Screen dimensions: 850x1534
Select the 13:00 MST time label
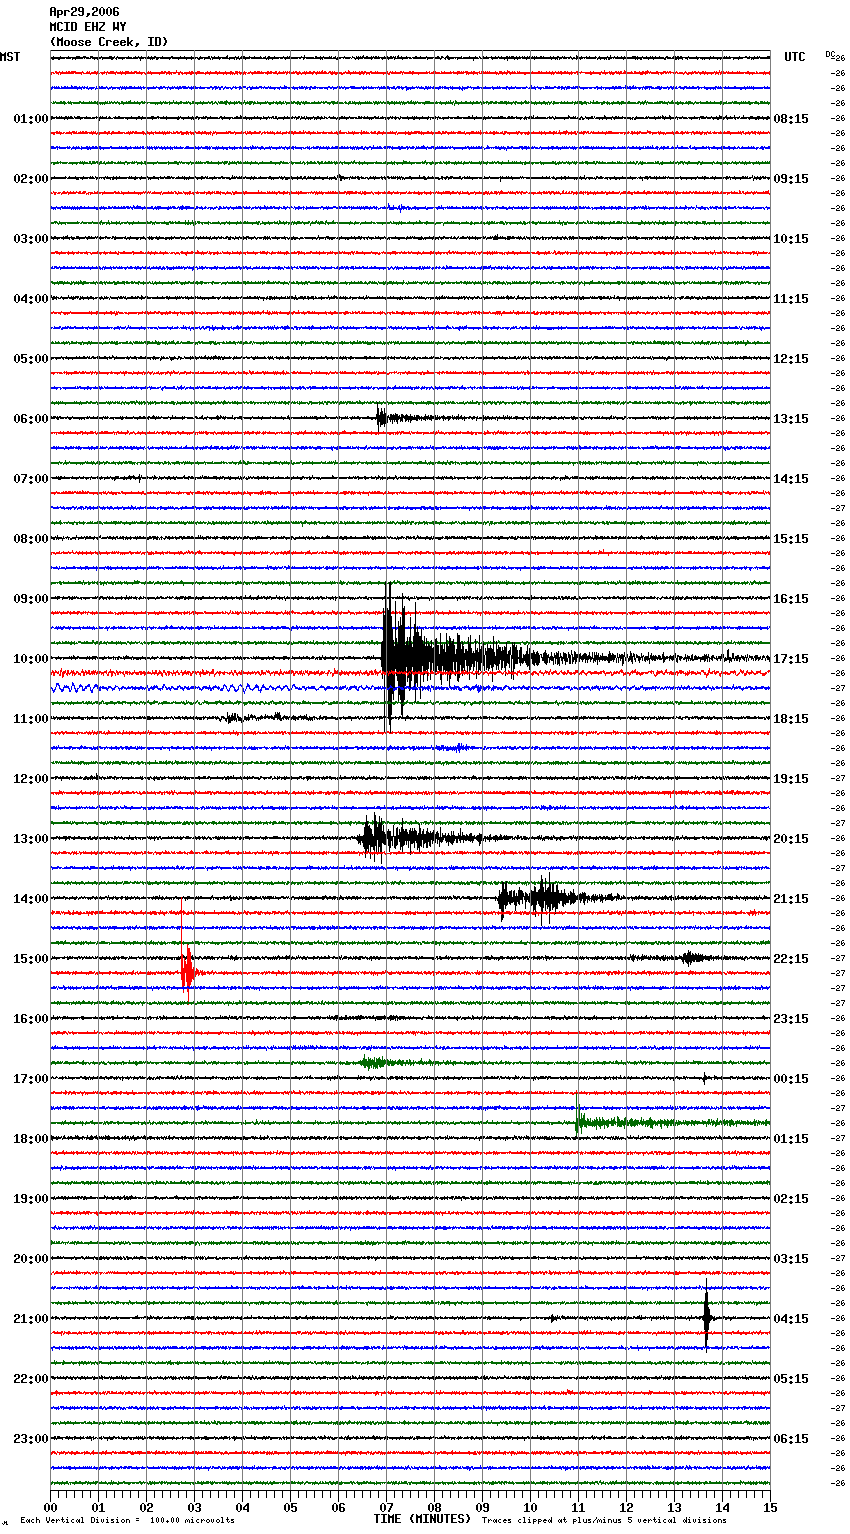(31, 839)
